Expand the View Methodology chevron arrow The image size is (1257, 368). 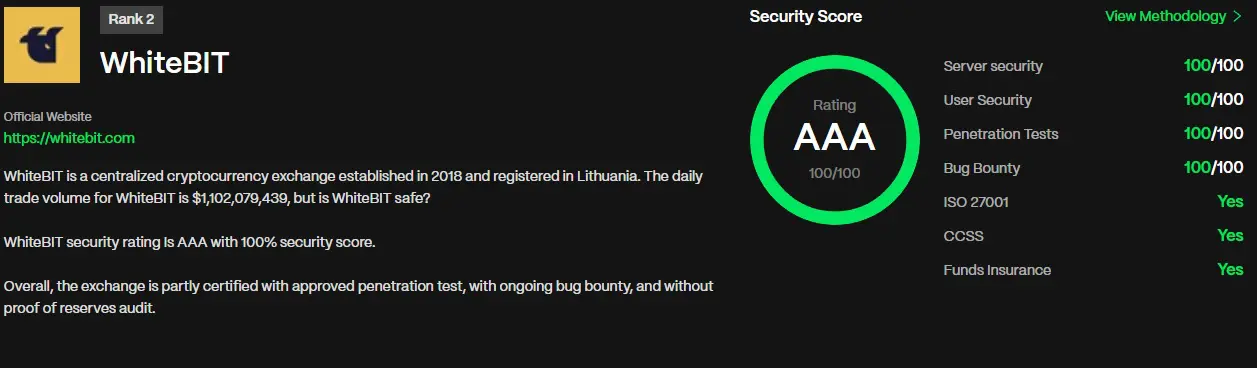pyautogui.click(x=1237, y=16)
